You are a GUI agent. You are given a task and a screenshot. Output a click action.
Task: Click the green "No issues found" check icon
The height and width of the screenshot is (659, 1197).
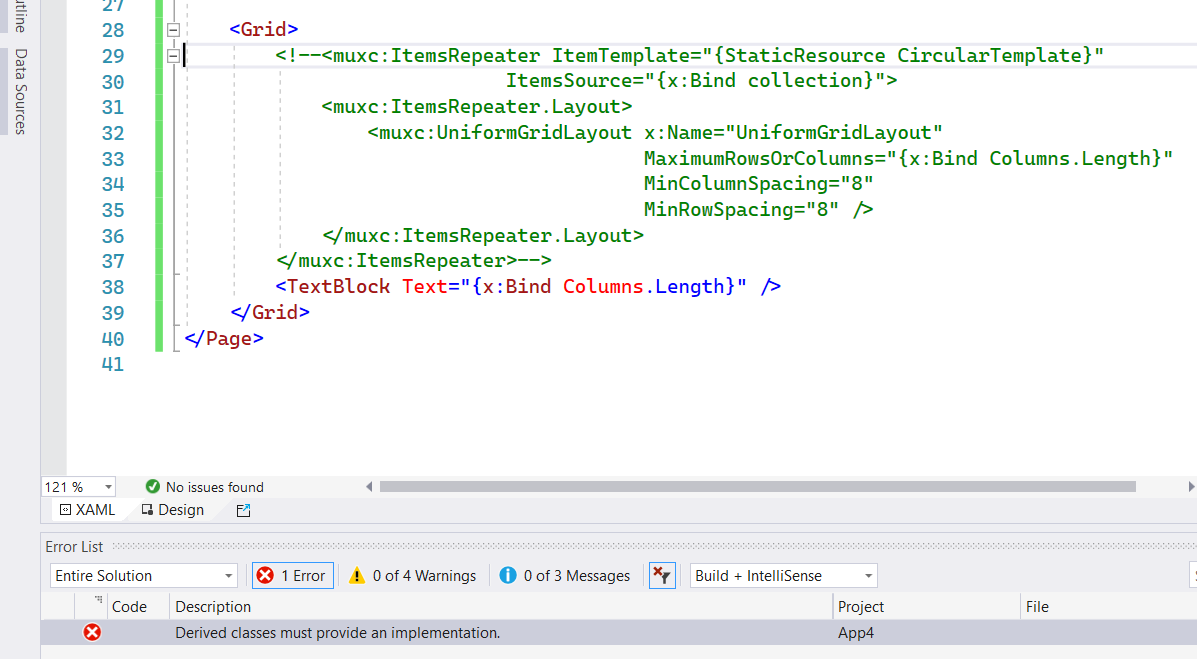152,487
